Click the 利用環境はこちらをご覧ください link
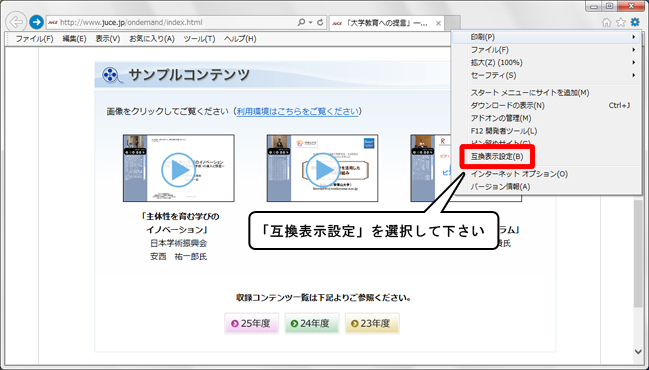 click(x=298, y=111)
